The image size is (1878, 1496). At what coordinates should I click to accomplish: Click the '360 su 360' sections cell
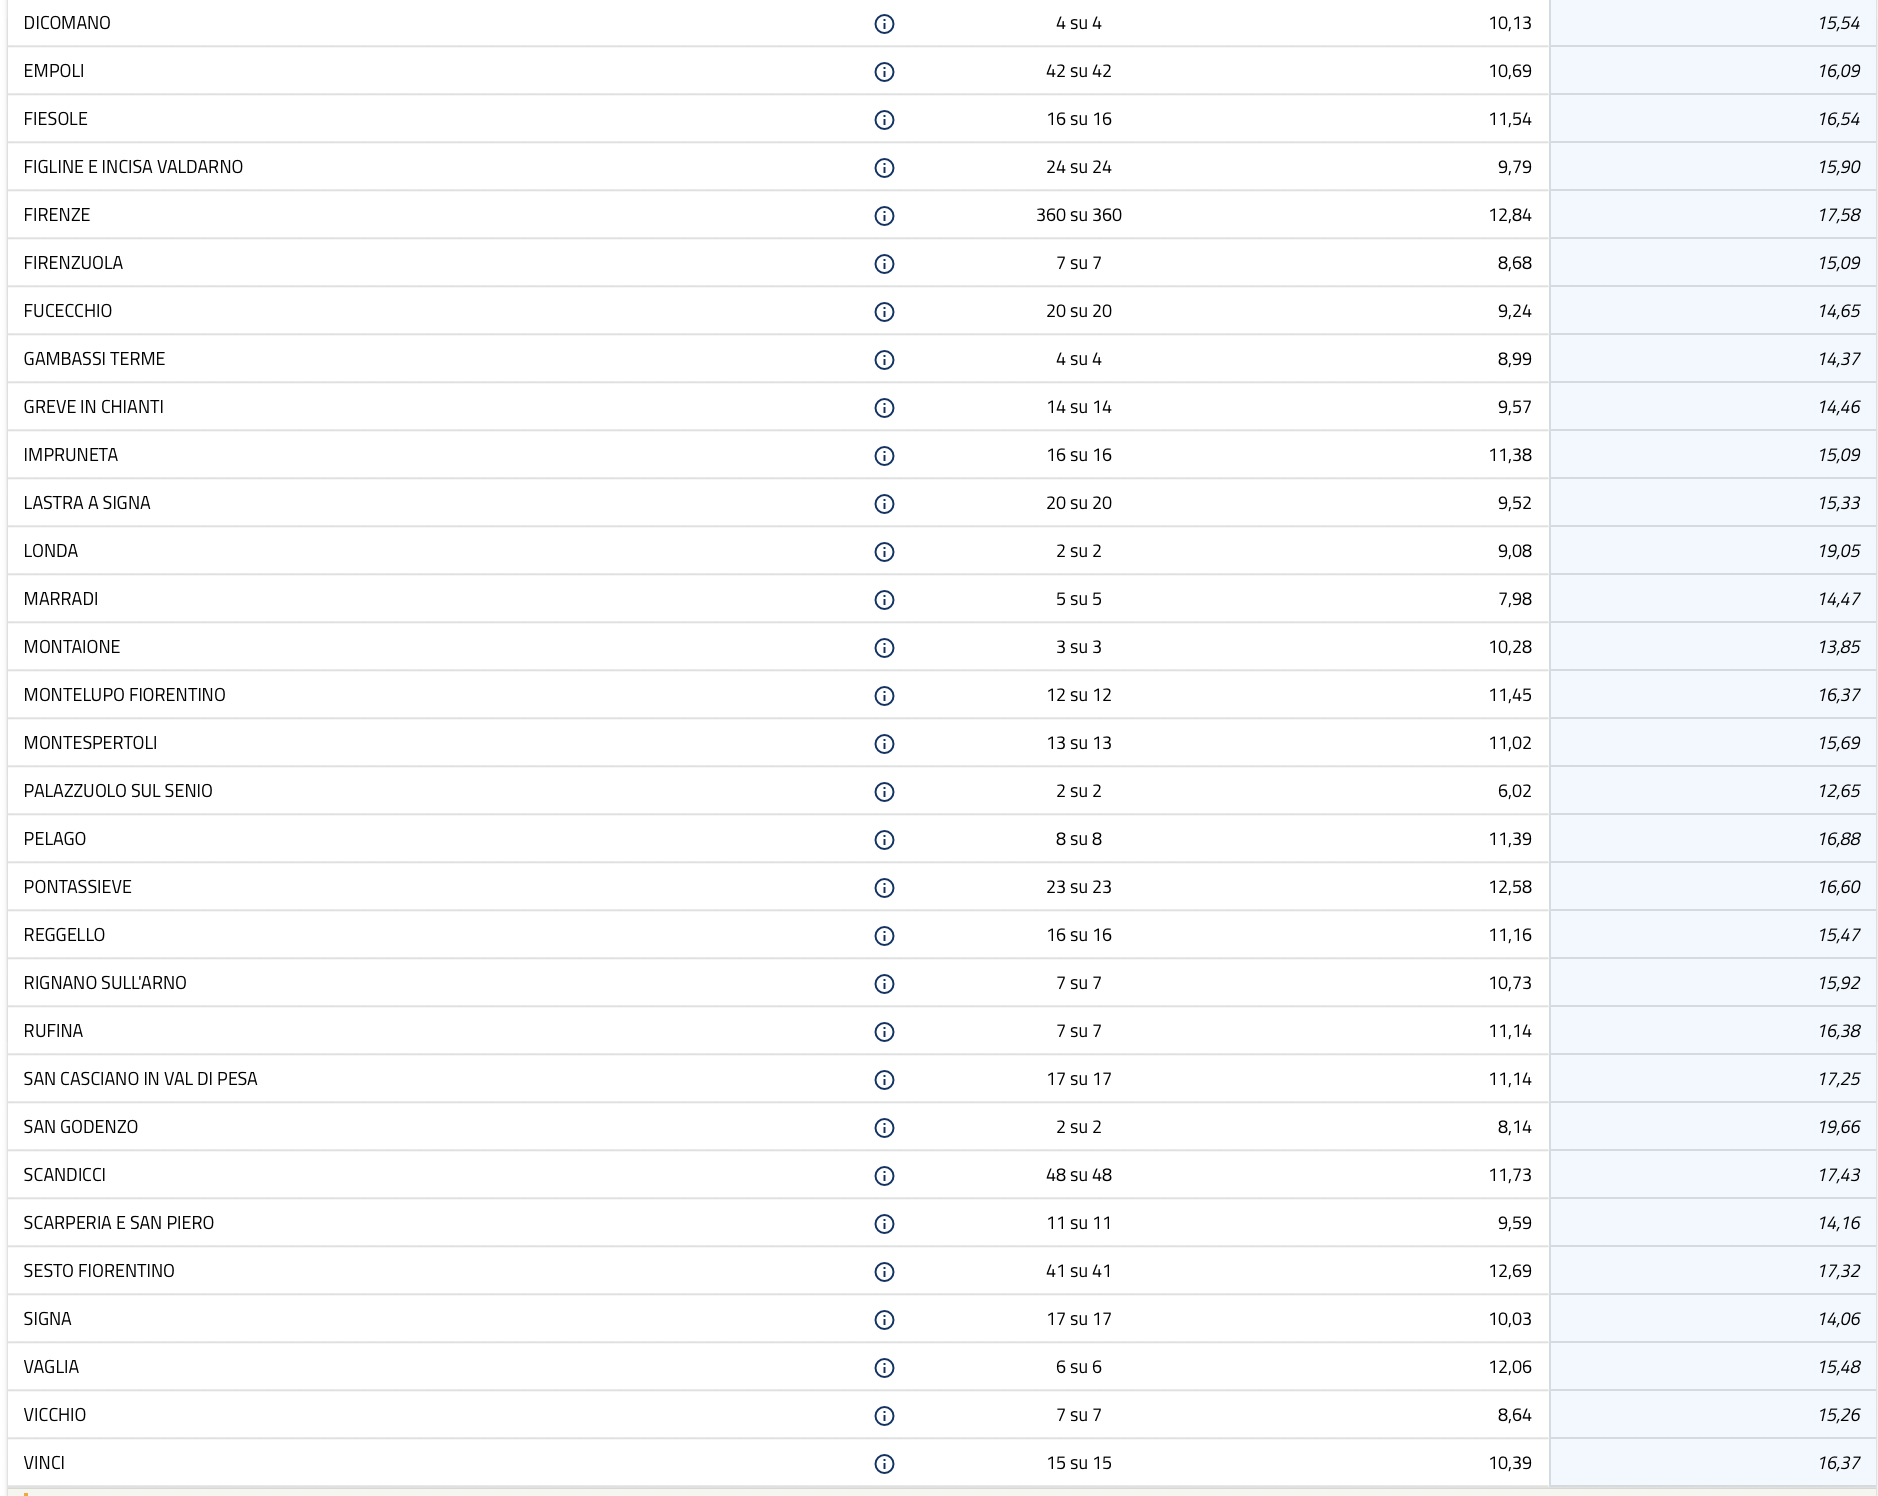[1078, 215]
